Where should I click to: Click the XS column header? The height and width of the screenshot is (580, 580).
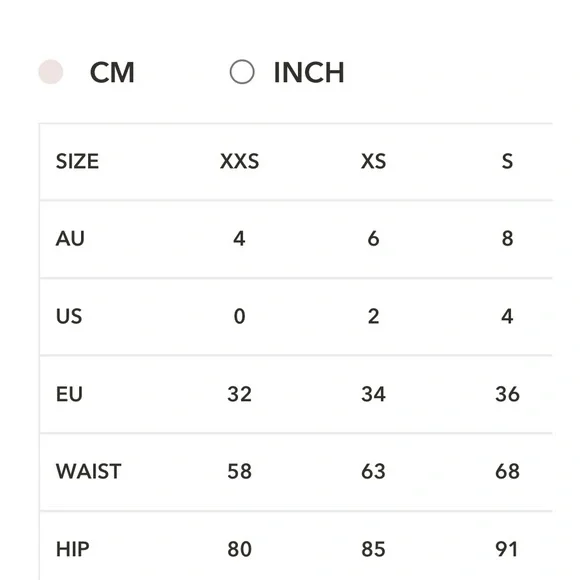point(373,162)
